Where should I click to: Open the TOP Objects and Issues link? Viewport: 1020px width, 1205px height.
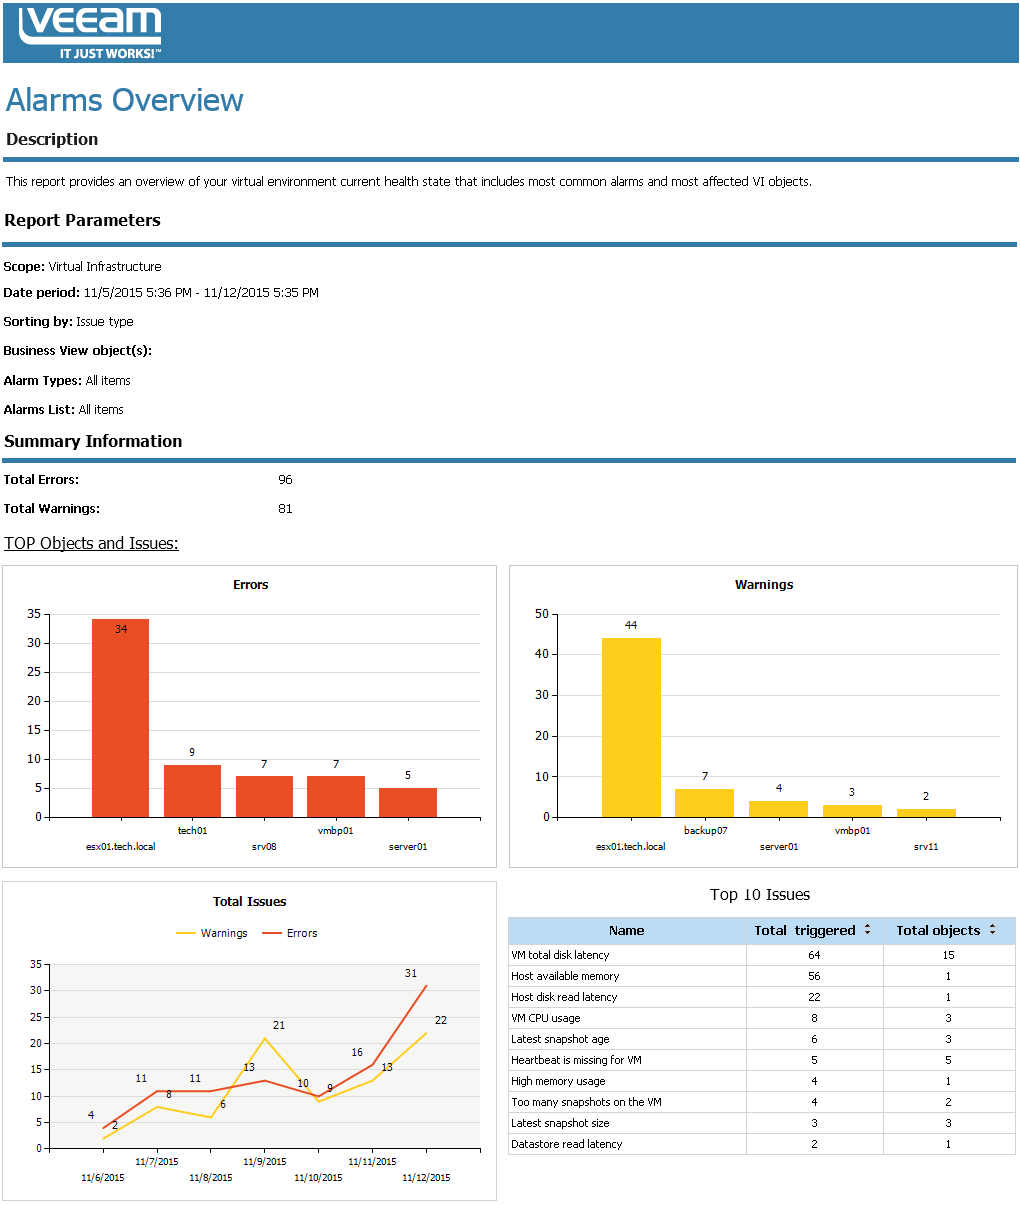91,543
